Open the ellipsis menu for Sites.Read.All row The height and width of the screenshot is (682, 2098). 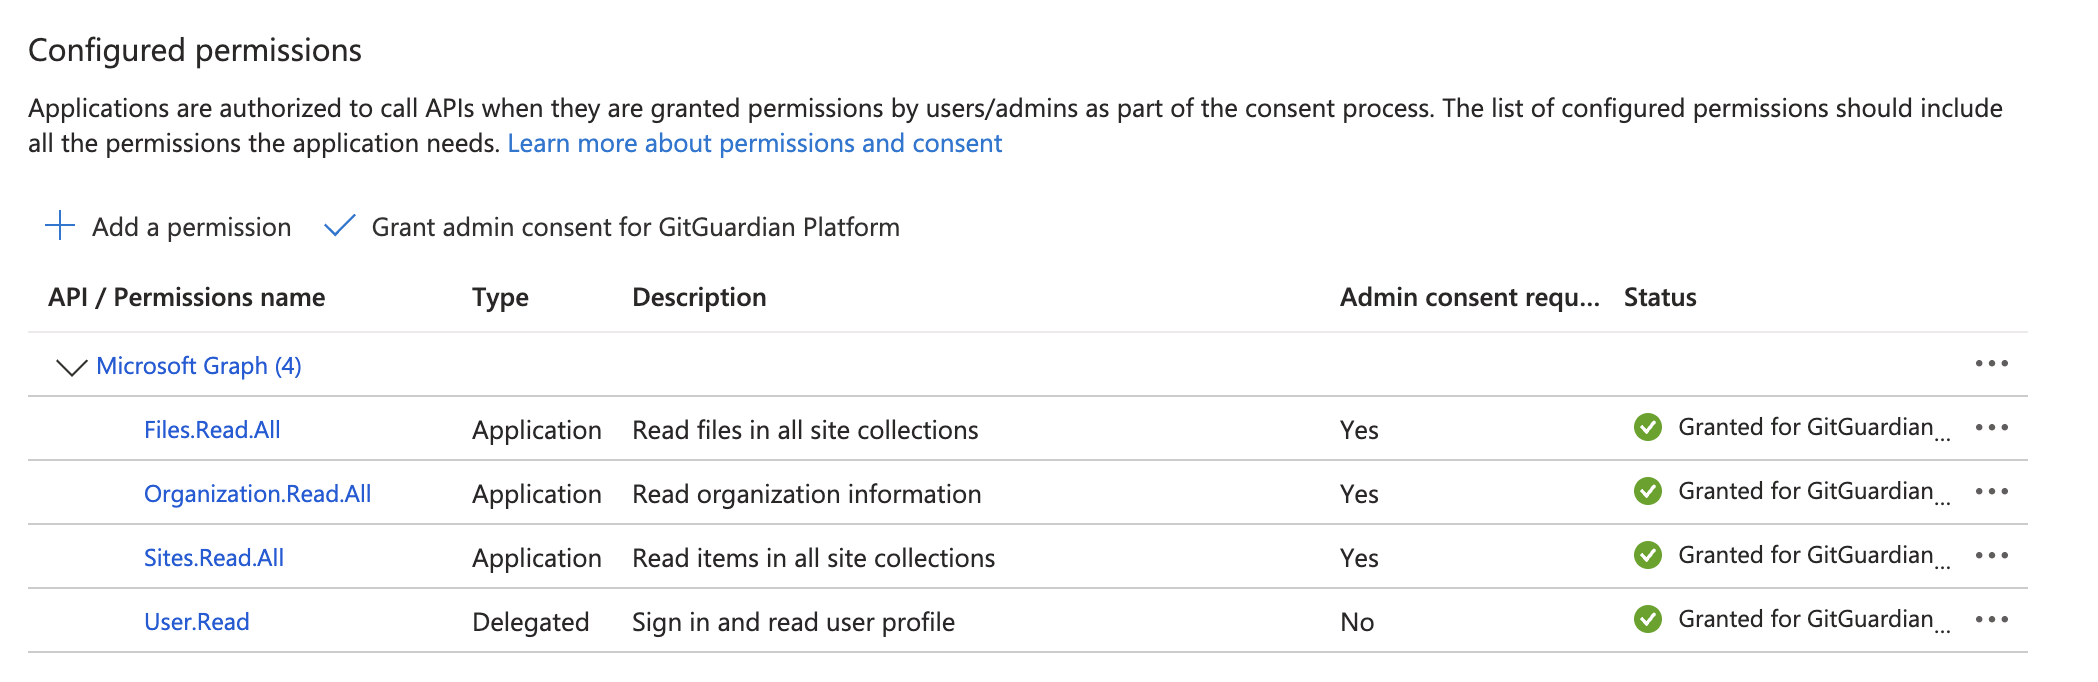[x=1991, y=556]
